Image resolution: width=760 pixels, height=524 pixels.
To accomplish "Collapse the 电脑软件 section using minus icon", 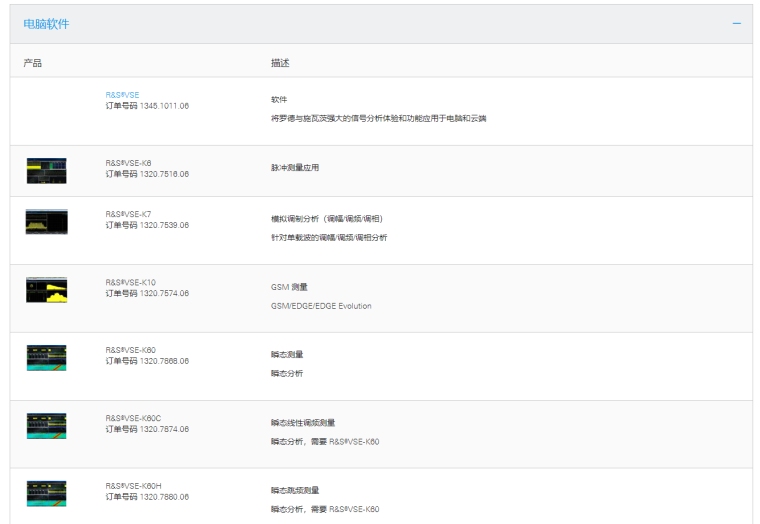I will pos(736,24).
